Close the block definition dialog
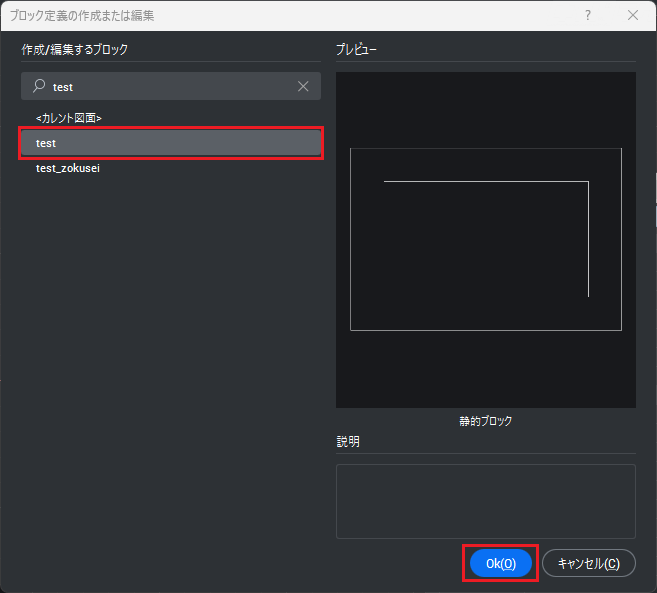This screenshot has width=657, height=593. click(x=632, y=16)
